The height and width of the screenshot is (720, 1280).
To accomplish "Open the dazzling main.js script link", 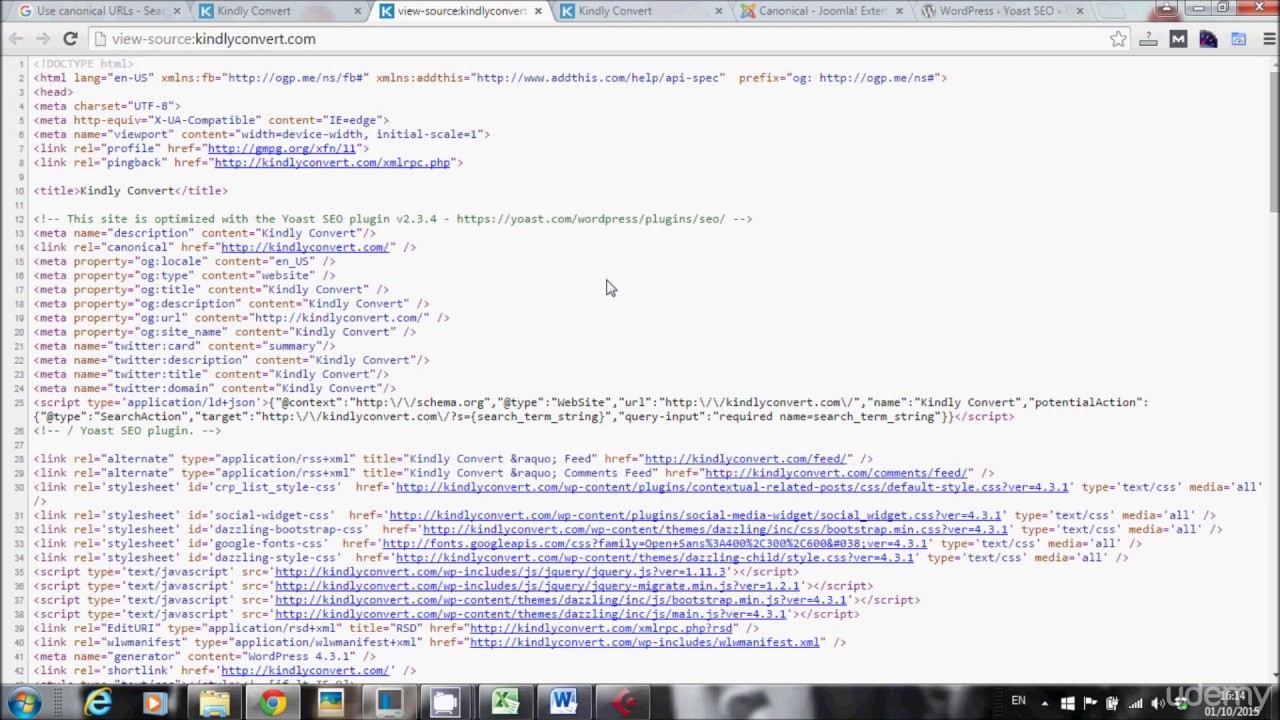I will coord(530,613).
